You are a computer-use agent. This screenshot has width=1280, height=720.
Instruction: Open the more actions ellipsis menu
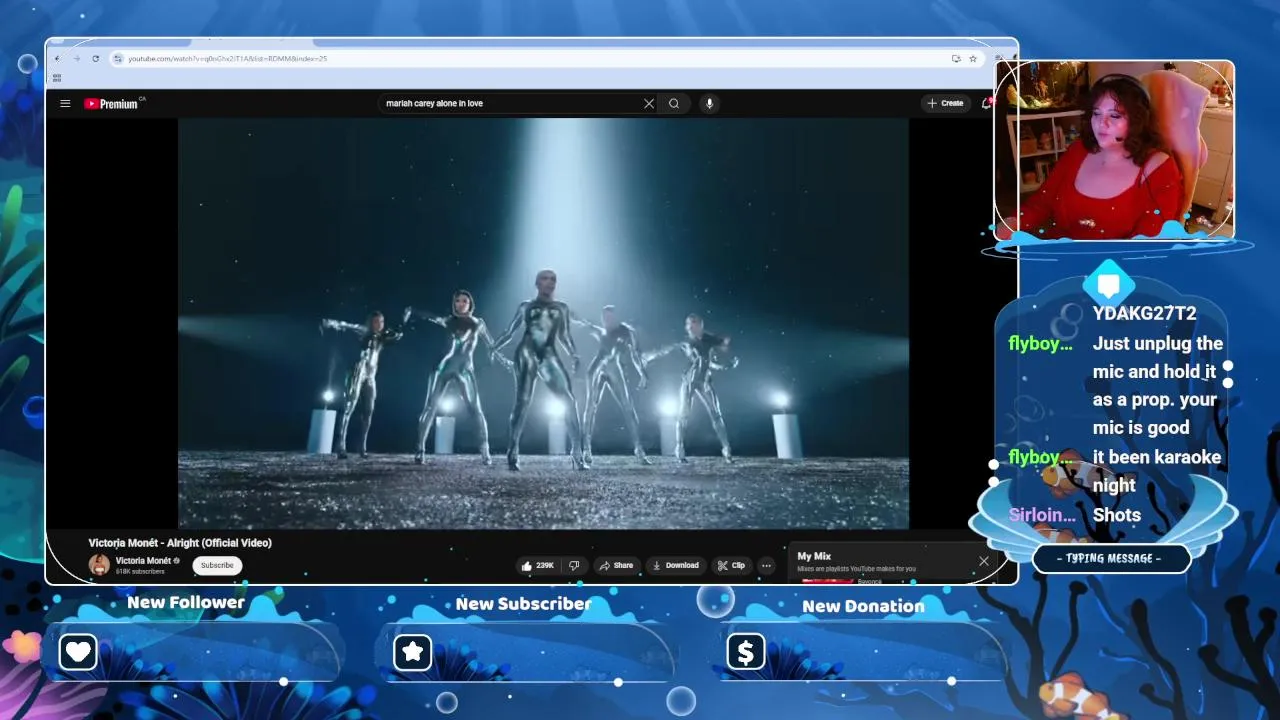[767, 565]
